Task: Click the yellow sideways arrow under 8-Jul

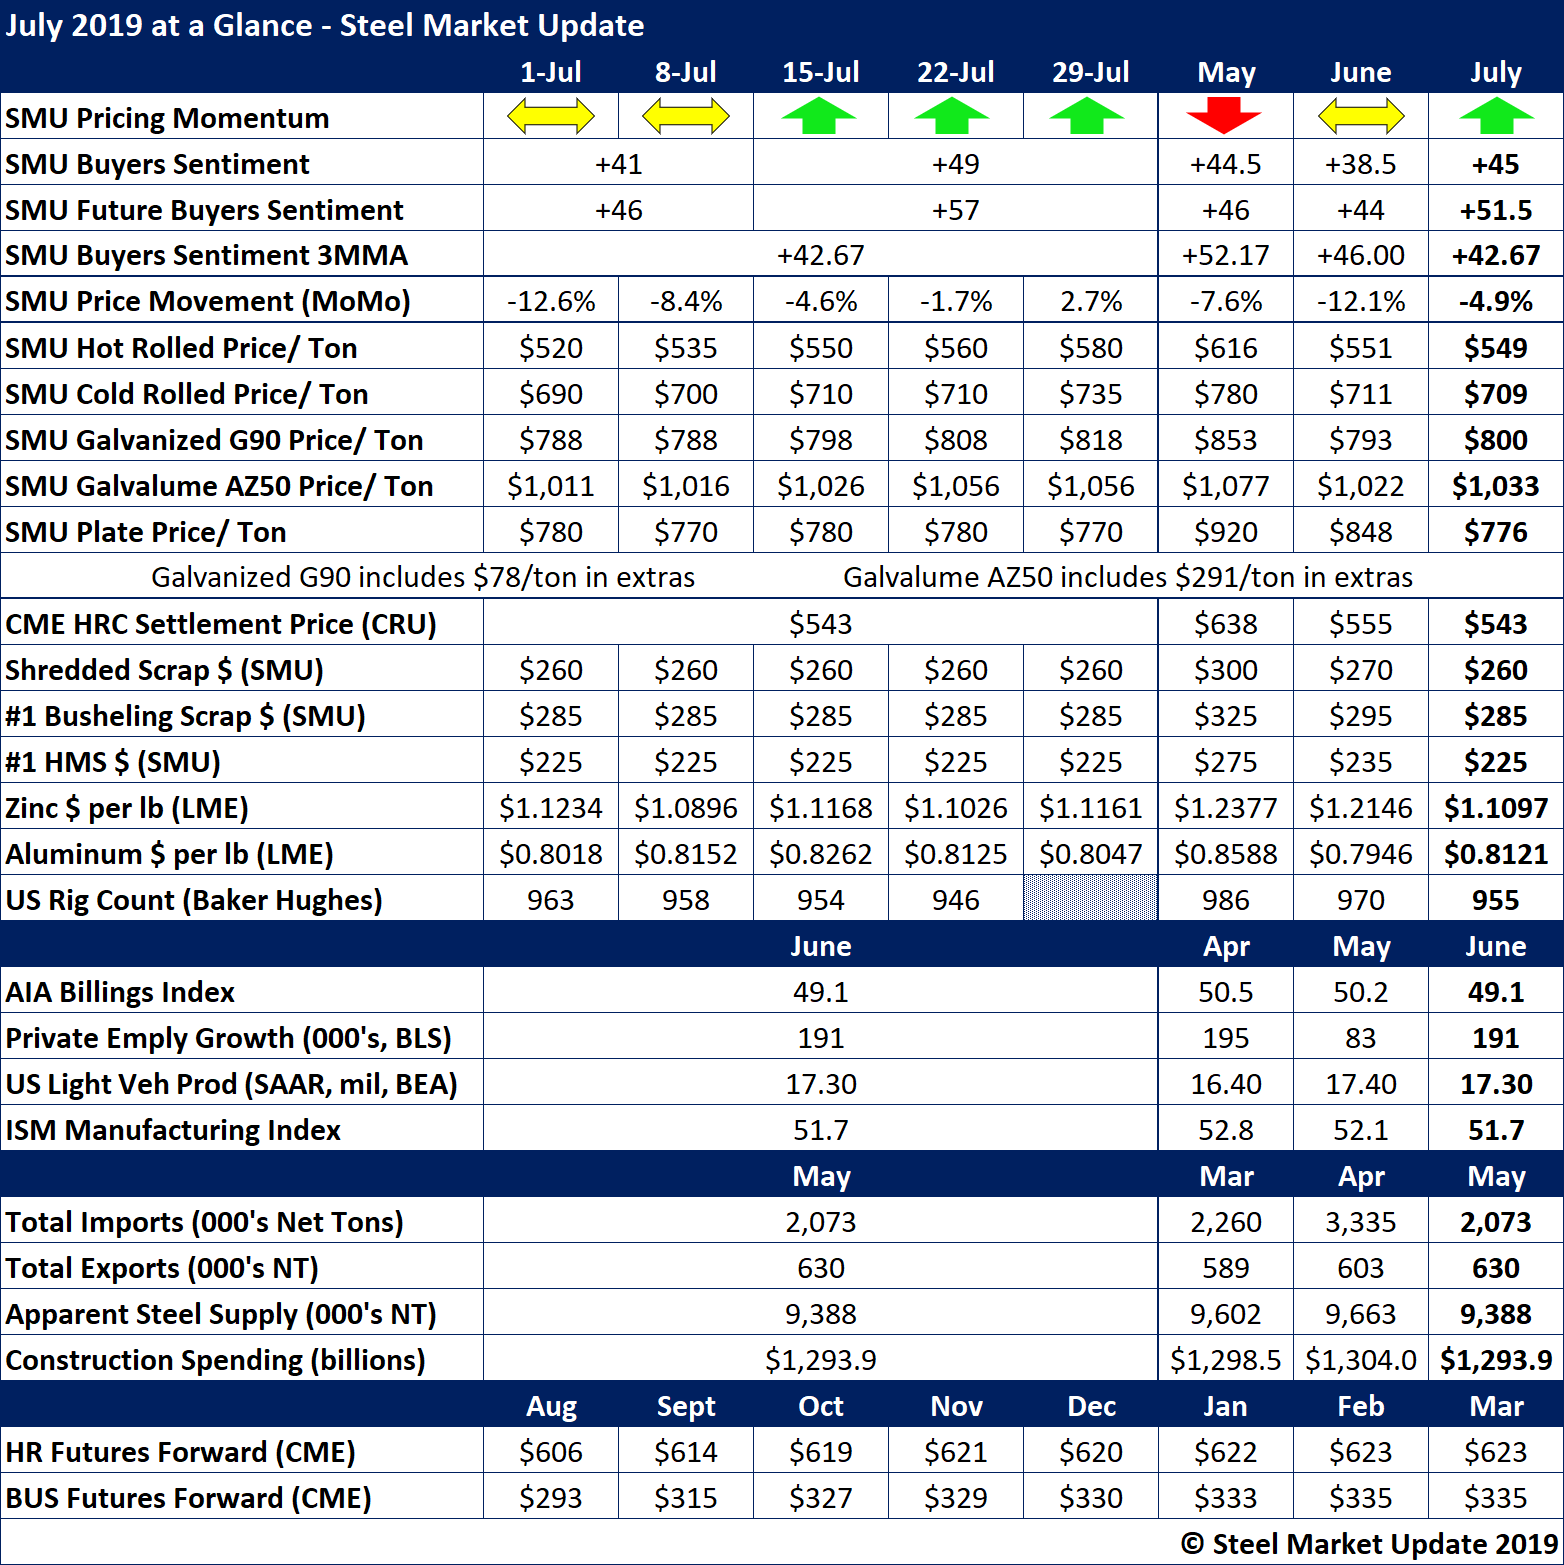Action: click(686, 116)
